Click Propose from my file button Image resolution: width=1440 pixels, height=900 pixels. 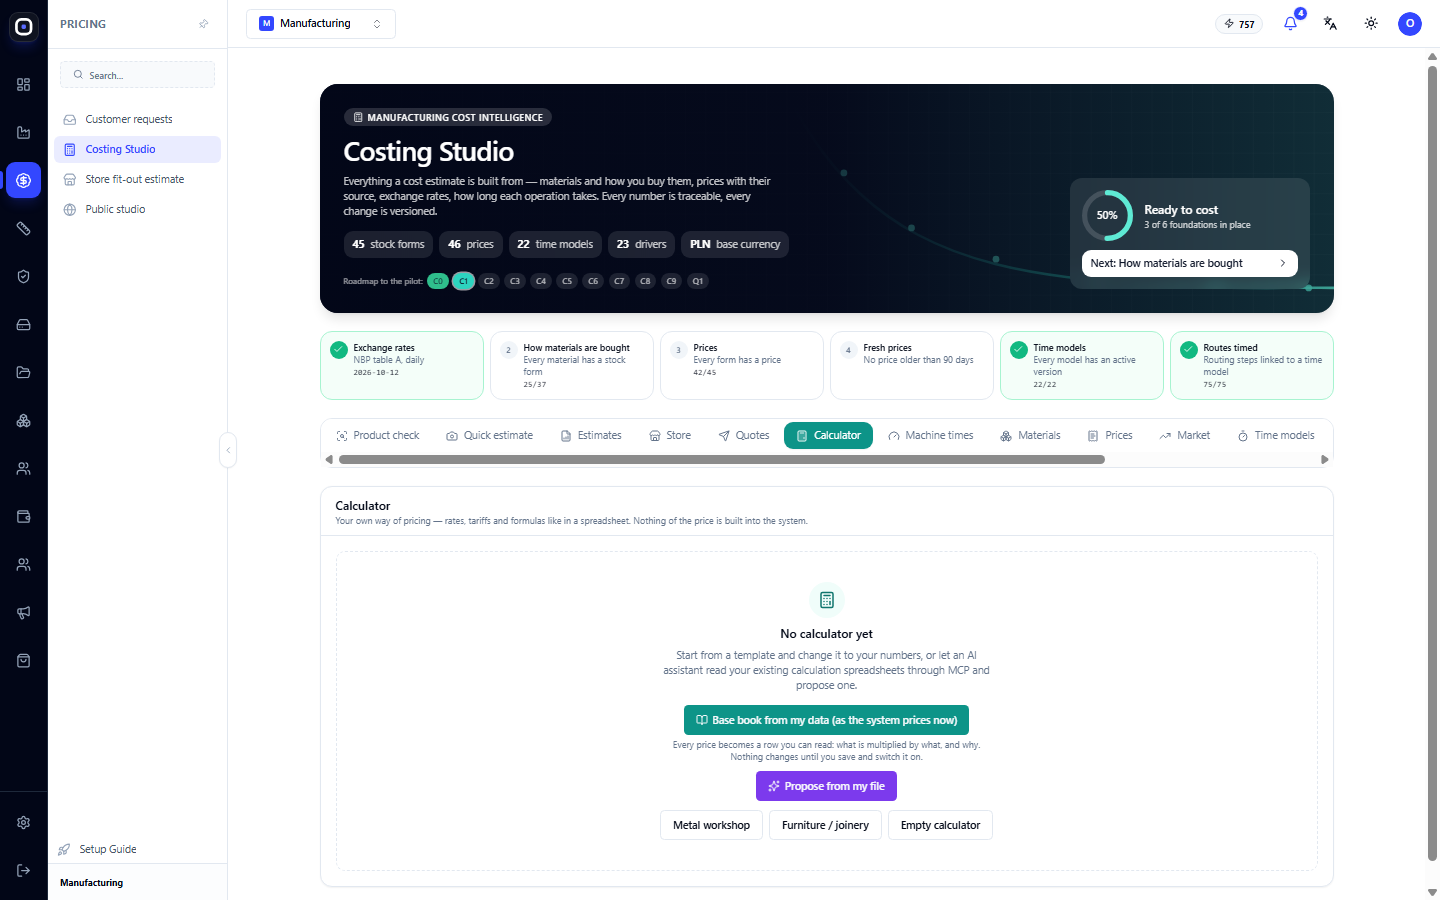(826, 786)
